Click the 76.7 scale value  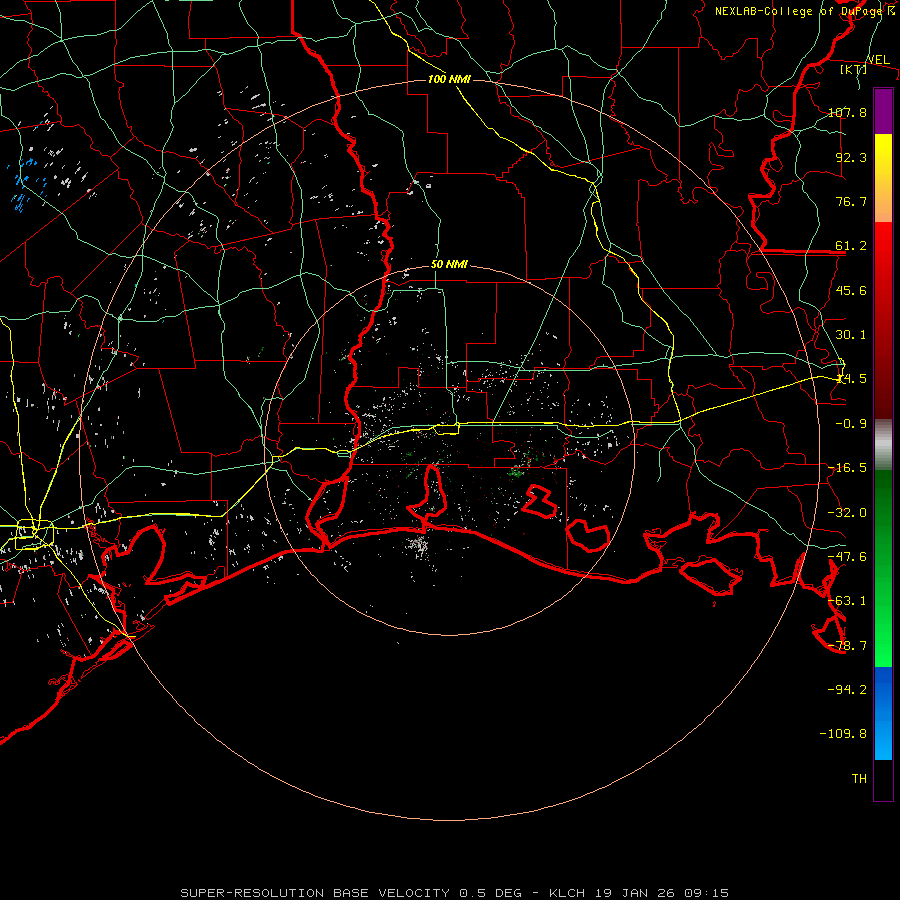tap(851, 201)
